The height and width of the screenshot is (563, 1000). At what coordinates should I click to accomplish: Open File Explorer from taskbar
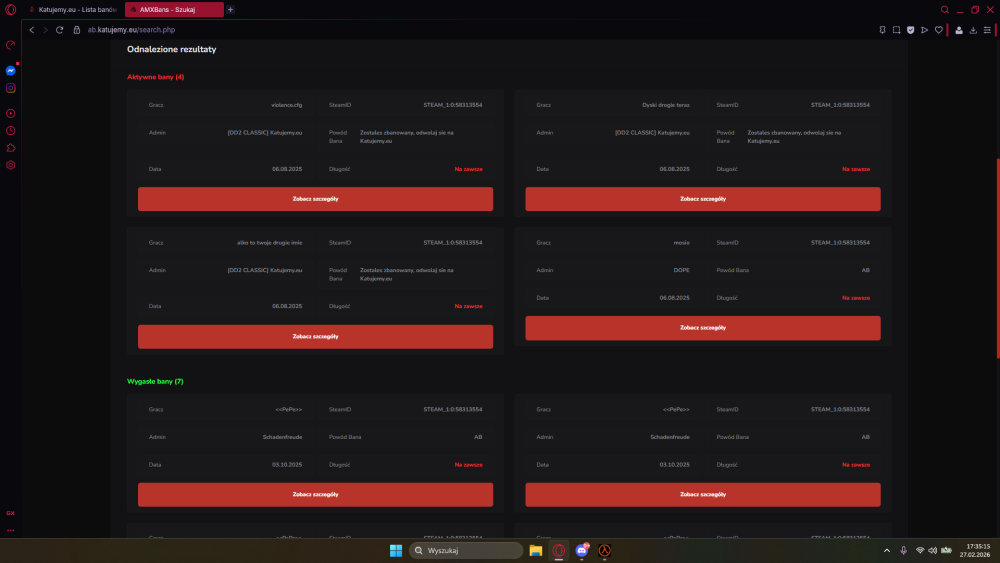536,550
